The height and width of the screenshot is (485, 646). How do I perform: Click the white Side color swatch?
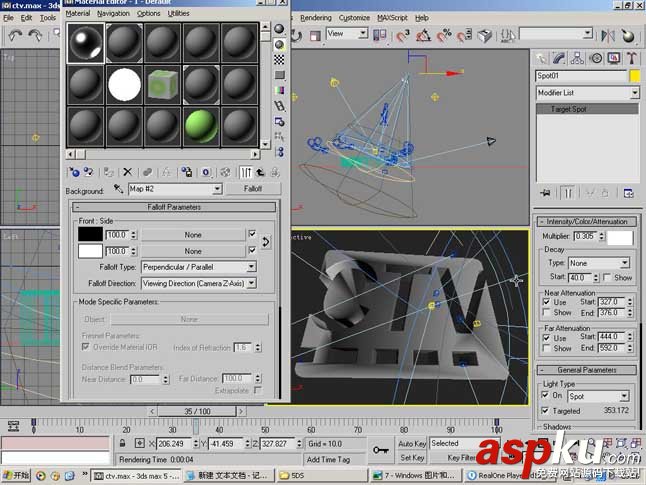pyautogui.click(x=90, y=251)
